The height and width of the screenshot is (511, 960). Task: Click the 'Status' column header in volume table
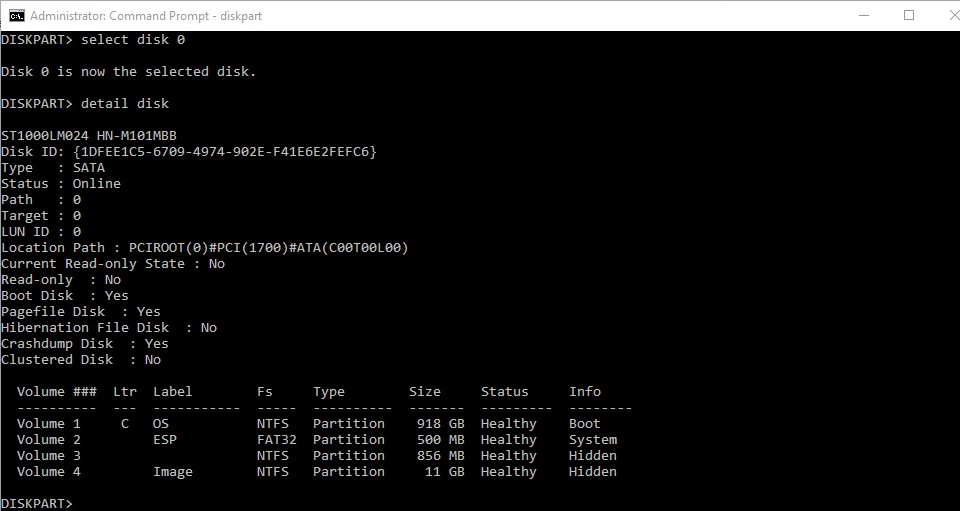[x=504, y=392]
